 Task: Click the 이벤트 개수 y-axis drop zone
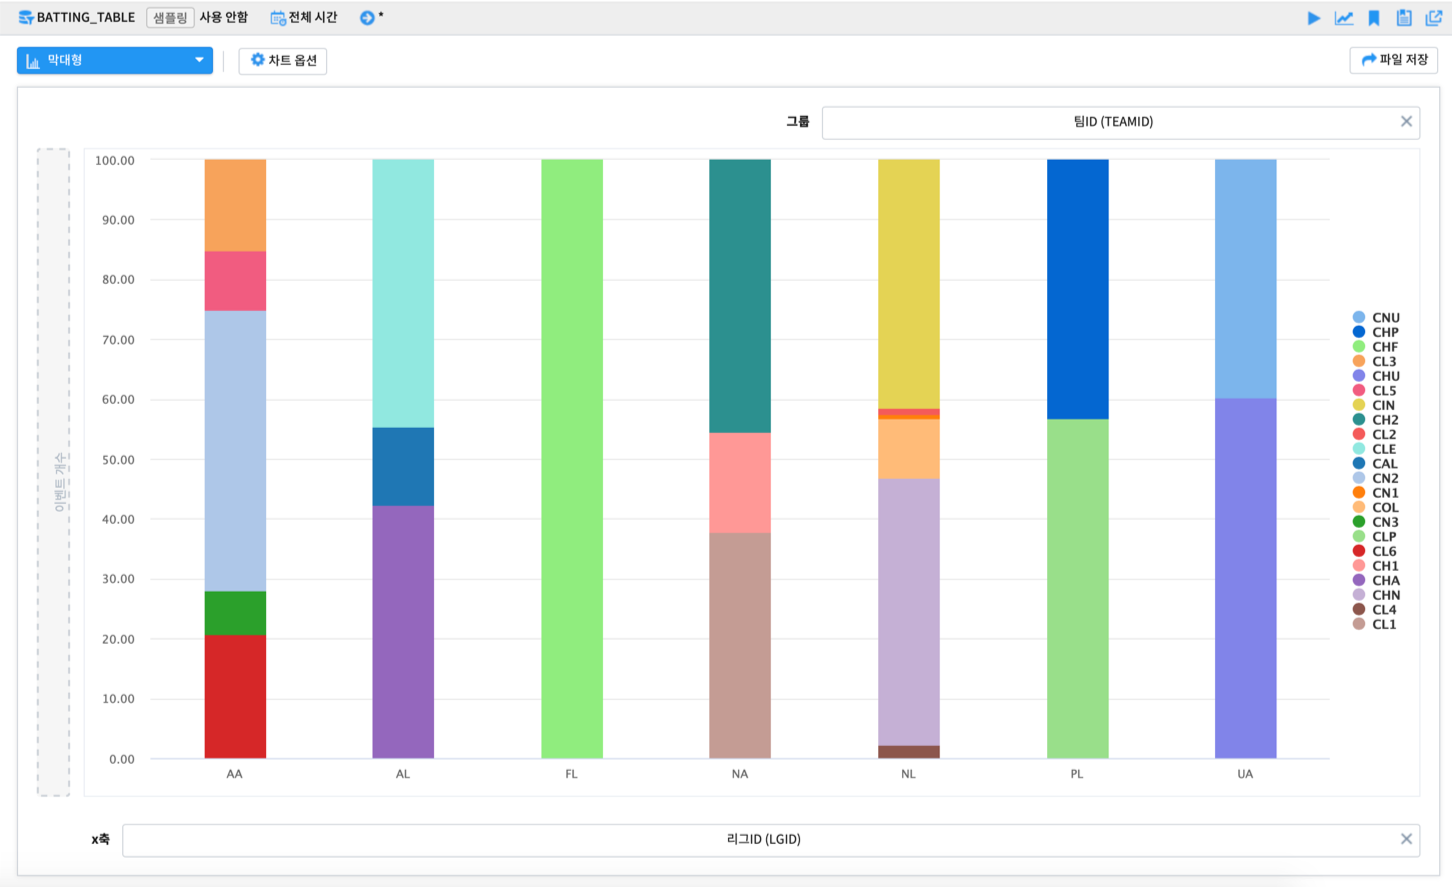coord(54,472)
